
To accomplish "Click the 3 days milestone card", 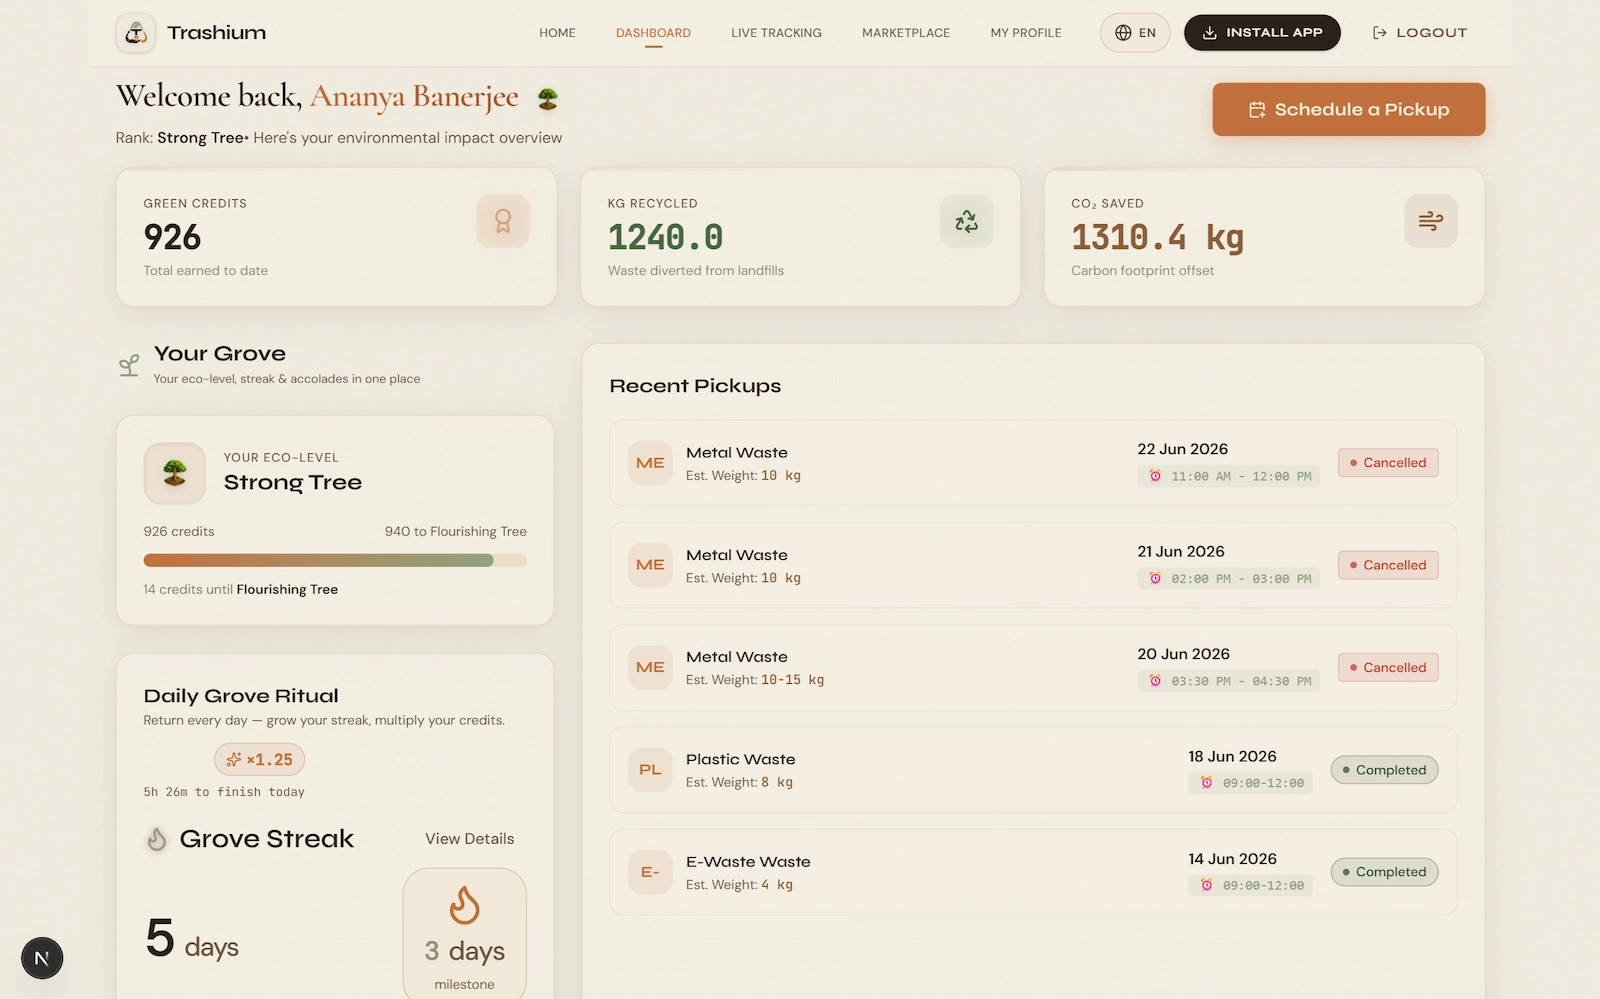I will click(464, 934).
